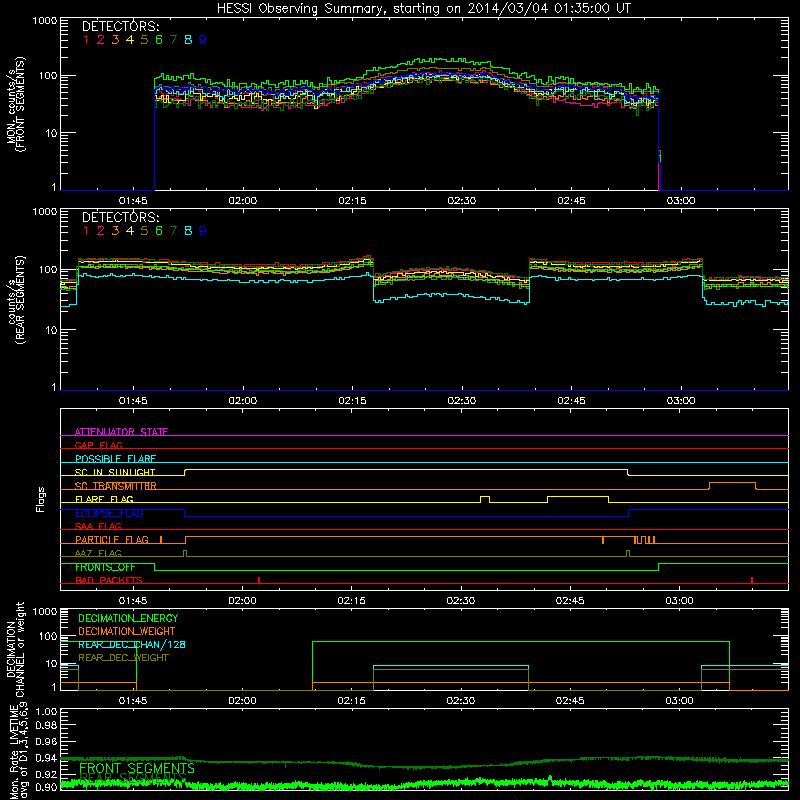Image resolution: width=800 pixels, height=800 pixels.
Task: Click the ATTENUATOR_STATE flag label
Action: [x=121, y=432]
